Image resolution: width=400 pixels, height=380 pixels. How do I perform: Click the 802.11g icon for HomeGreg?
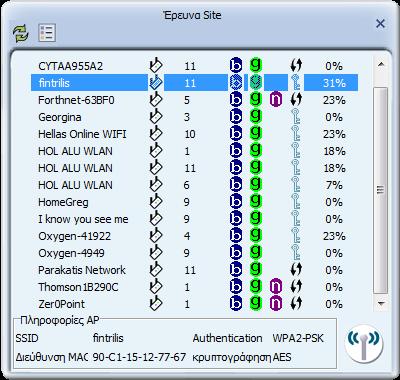[x=256, y=202]
